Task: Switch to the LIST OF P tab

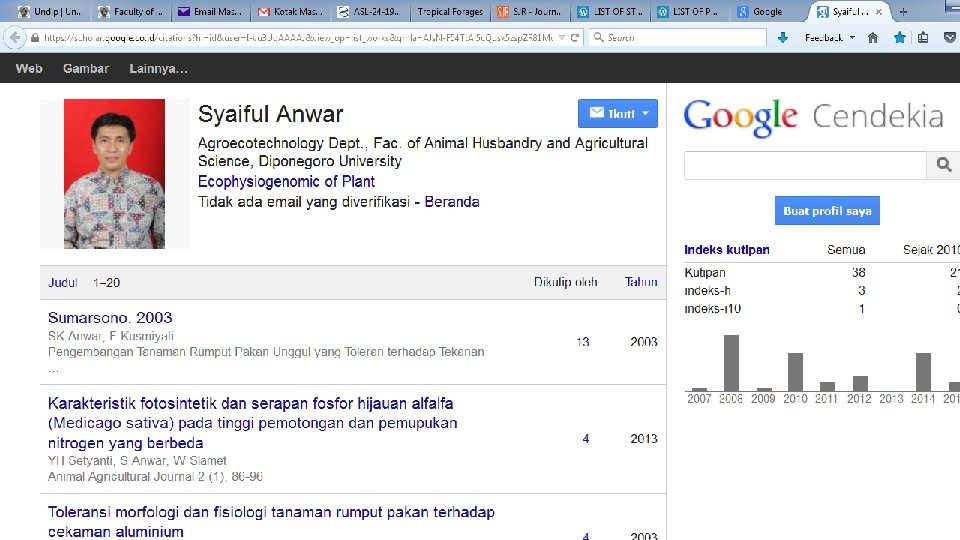Action: pos(690,12)
